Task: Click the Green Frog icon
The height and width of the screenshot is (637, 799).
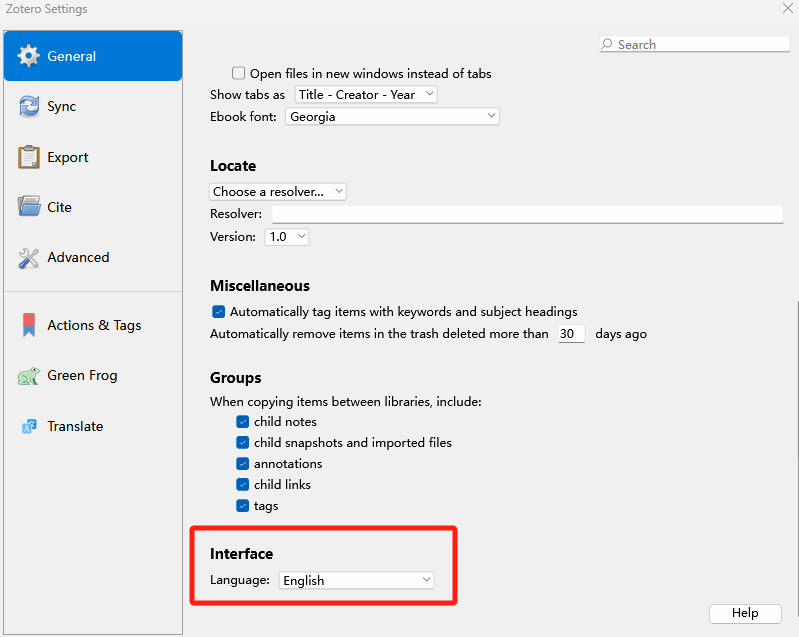Action: click(x=29, y=377)
